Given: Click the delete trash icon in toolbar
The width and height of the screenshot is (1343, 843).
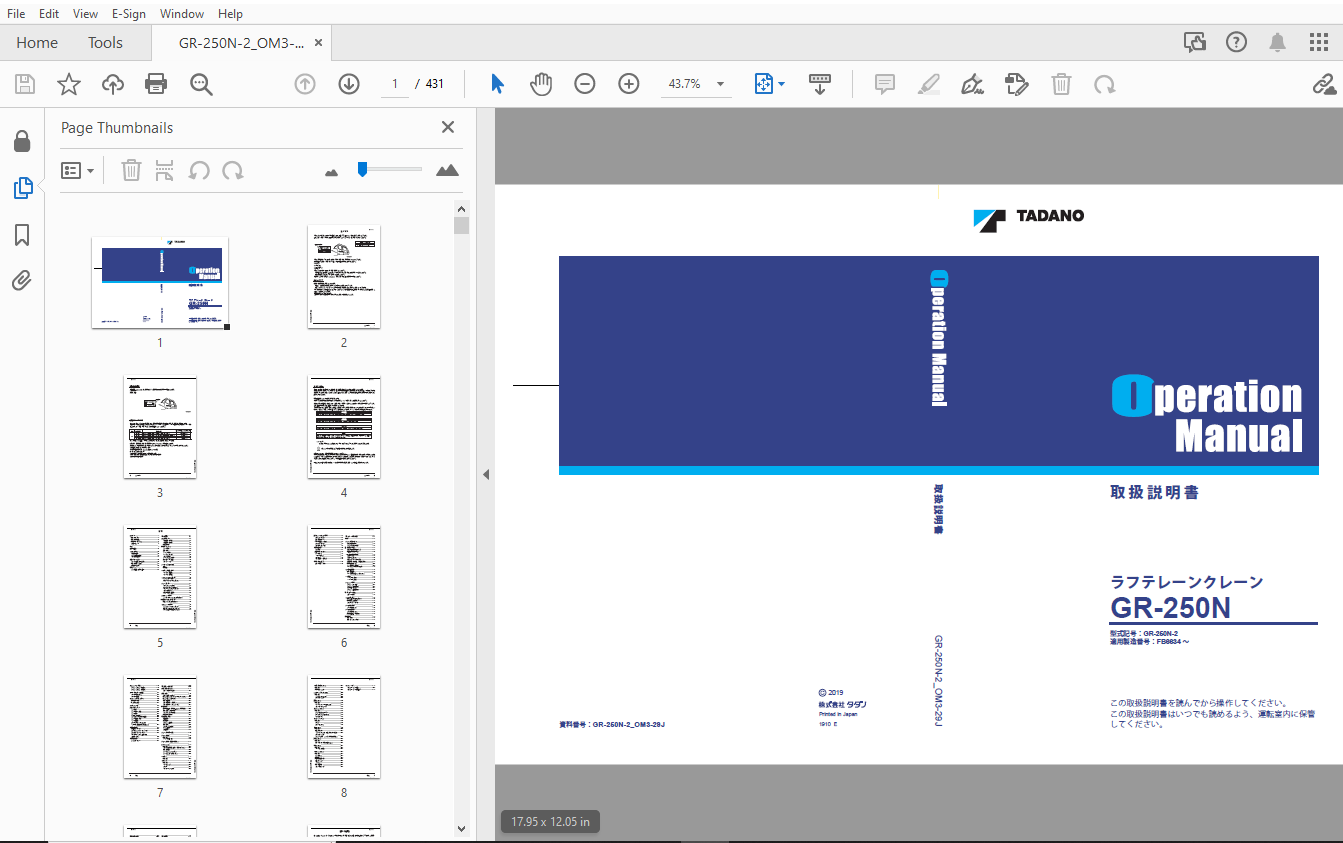Looking at the screenshot, I should [1061, 84].
